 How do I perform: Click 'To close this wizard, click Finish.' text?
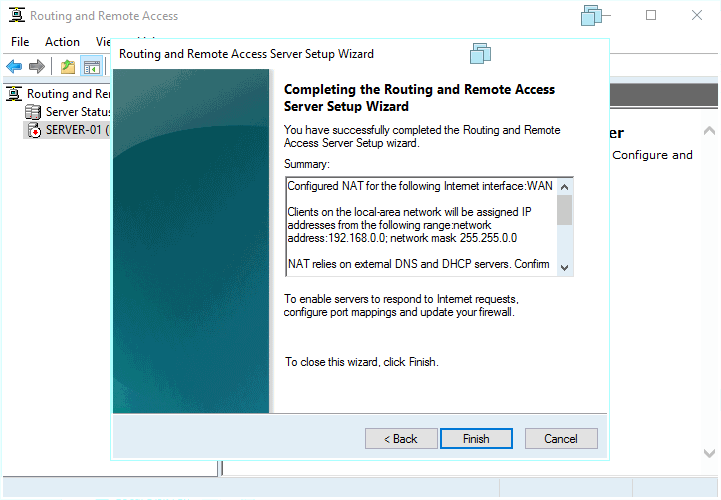coord(361,362)
